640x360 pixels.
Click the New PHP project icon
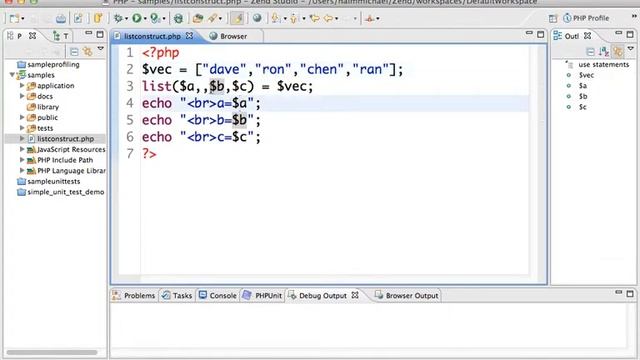(x=98, y=18)
